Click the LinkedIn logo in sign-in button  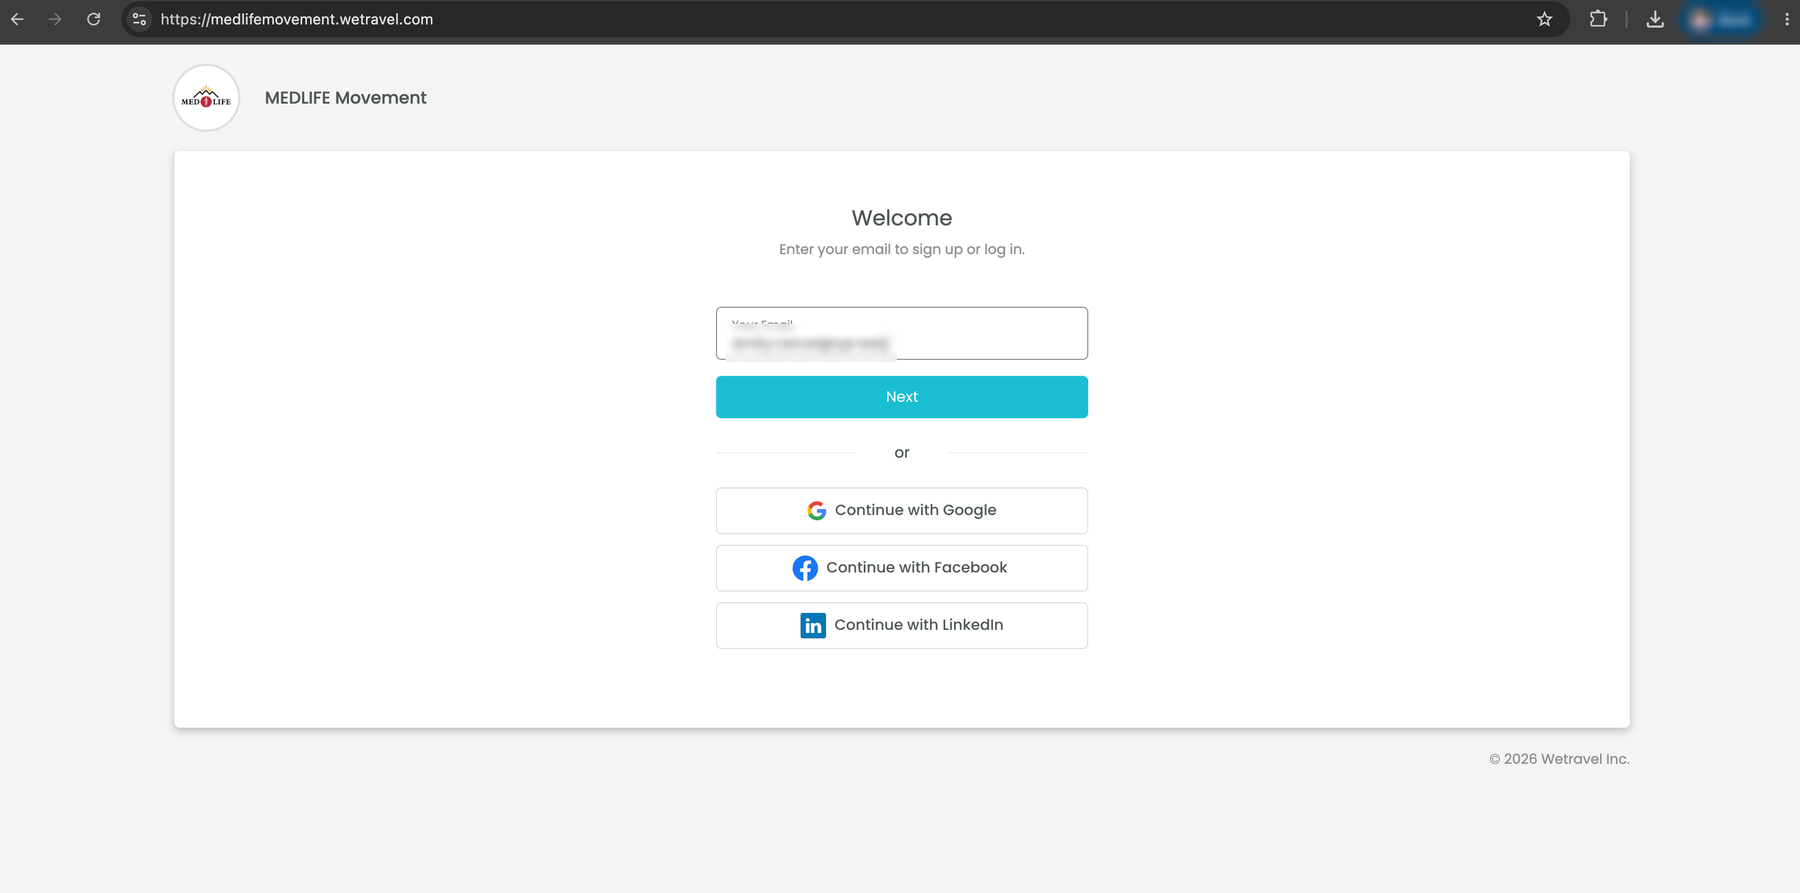(x=813, y=625)
